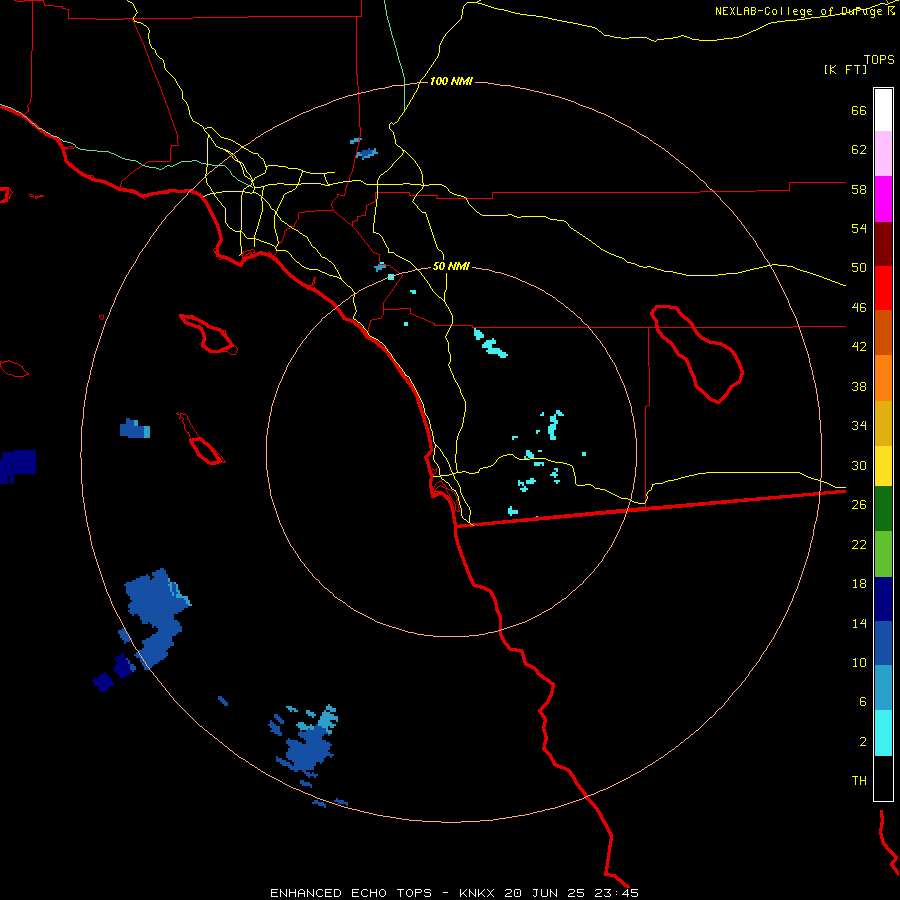Click the "26" scale label
The width and height of the screenshot is (900, 900).
click(x=859, y=505)
